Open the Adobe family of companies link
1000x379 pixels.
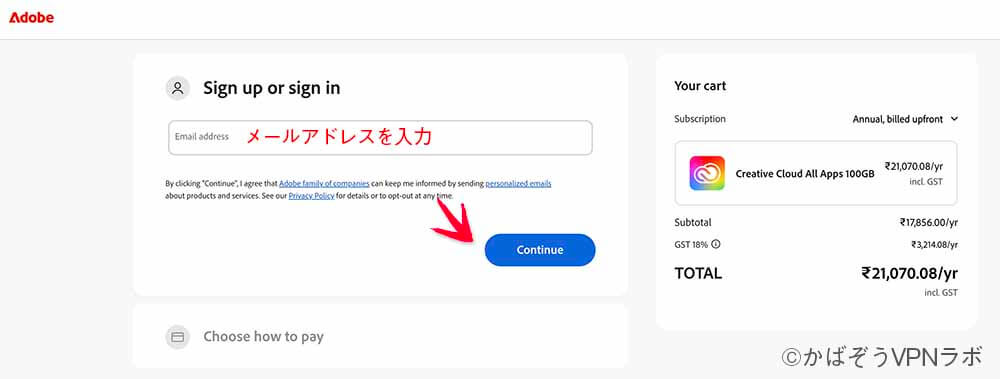click(324, 184)
